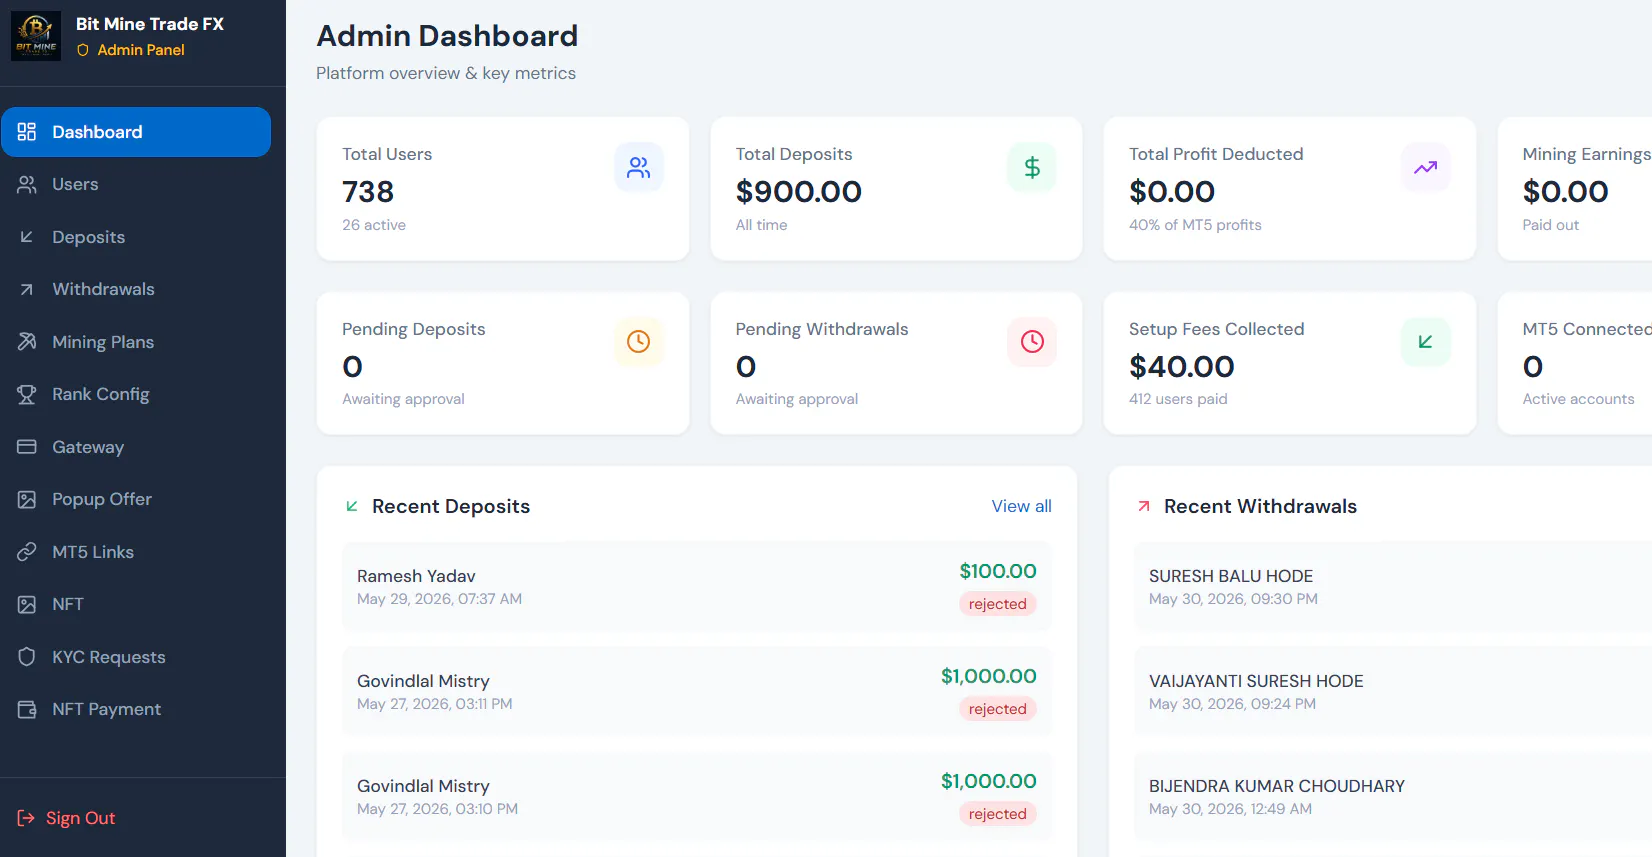
Task: Click the Recent Deposits header arrow icon
Action: 352,506
